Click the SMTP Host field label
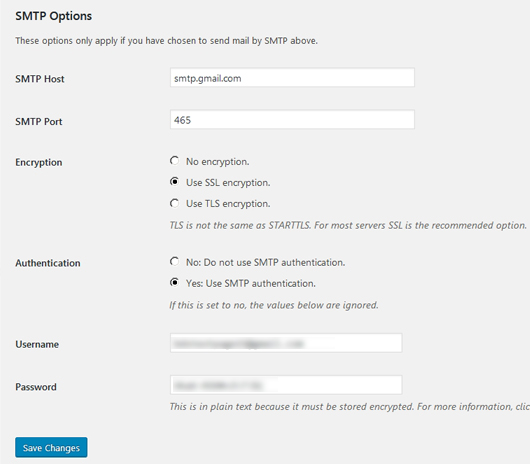Viewport: 530px width, 464px height. (x=40, y=79)
